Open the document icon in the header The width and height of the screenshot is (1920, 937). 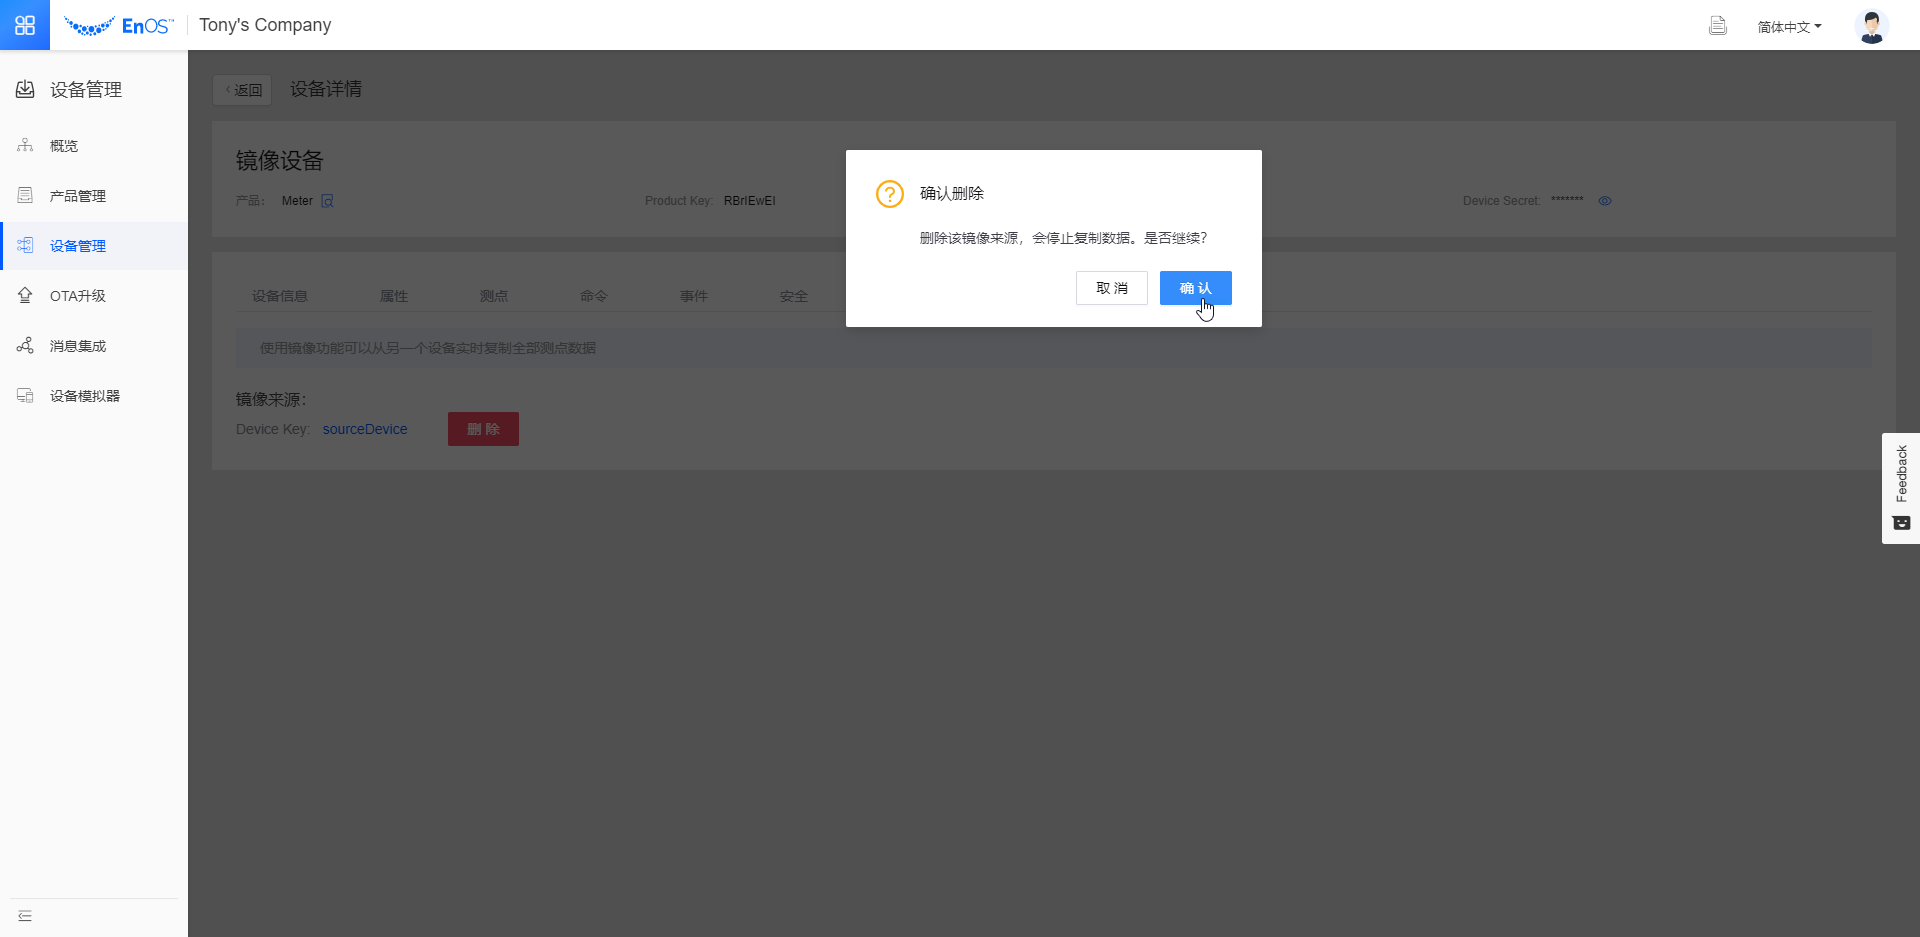[x=1717, y=26]
